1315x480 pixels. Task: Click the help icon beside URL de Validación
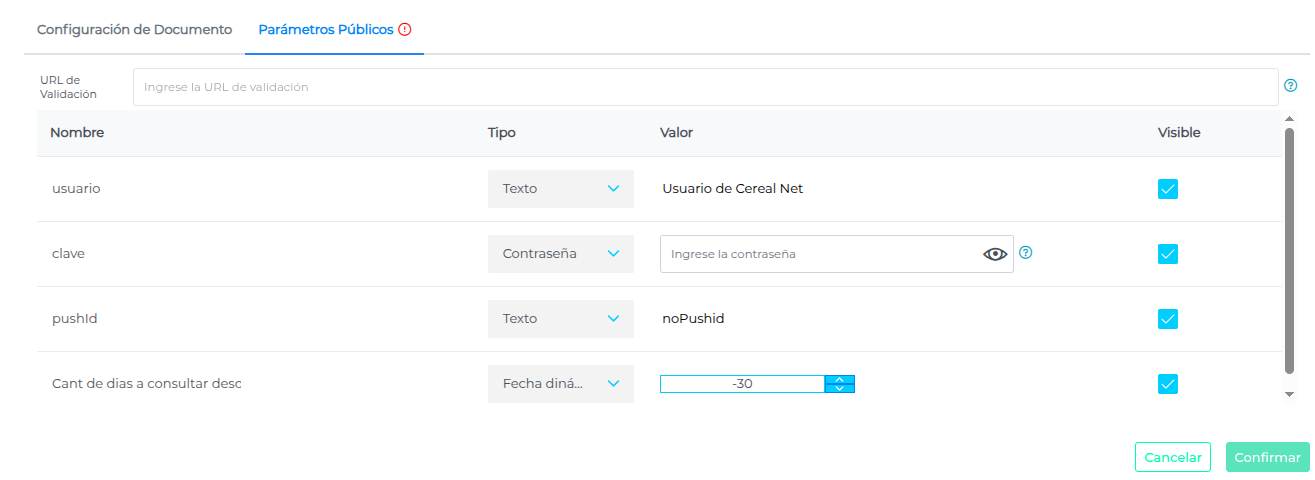tap(1290, 86)
